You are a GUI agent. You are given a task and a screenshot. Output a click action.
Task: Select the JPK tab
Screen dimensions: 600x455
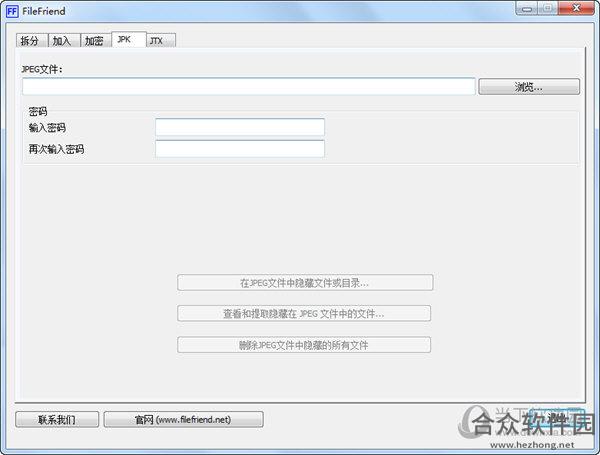(129, 39)
